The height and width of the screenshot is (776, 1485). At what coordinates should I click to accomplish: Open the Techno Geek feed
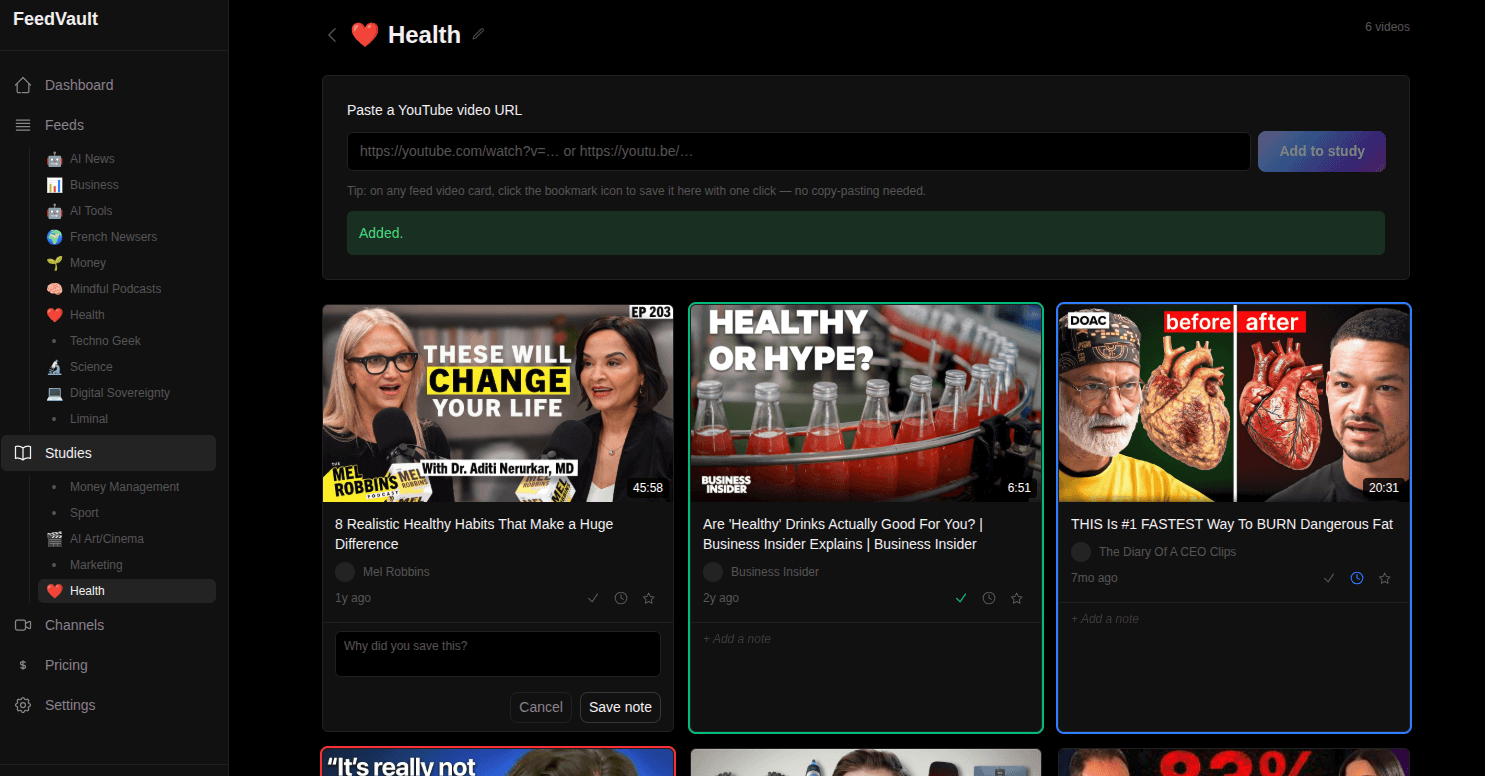(x=127, y=341)
